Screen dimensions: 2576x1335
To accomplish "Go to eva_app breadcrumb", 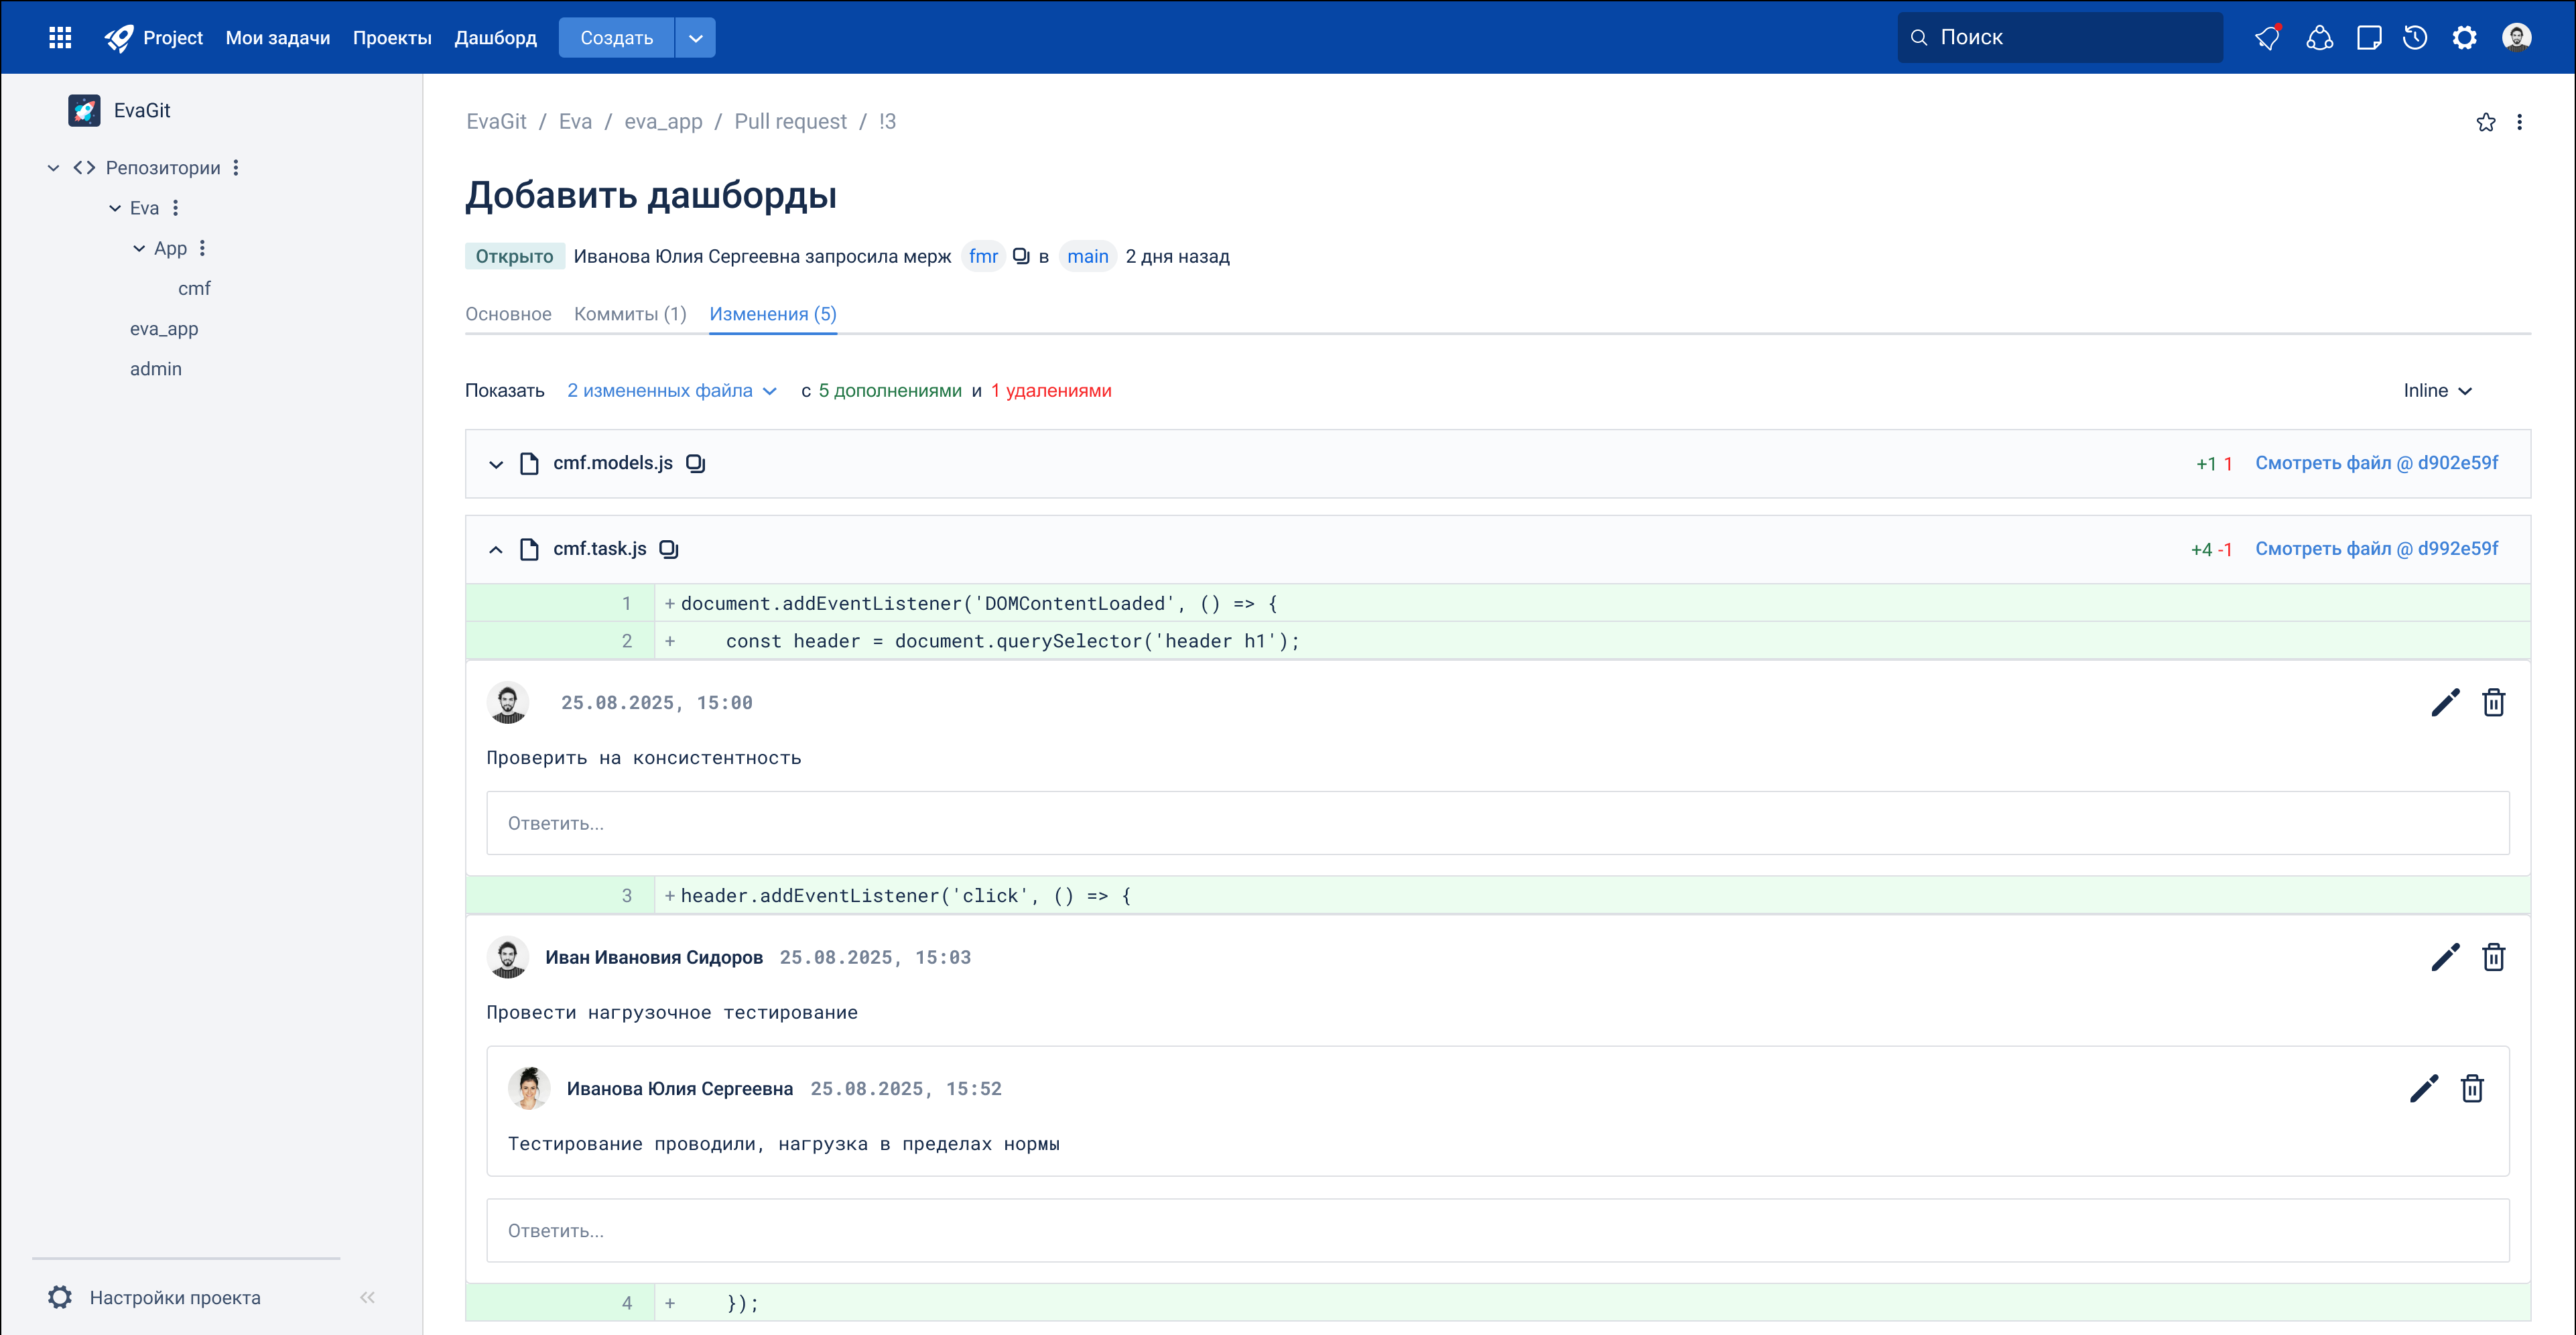I will click(663, 122).
